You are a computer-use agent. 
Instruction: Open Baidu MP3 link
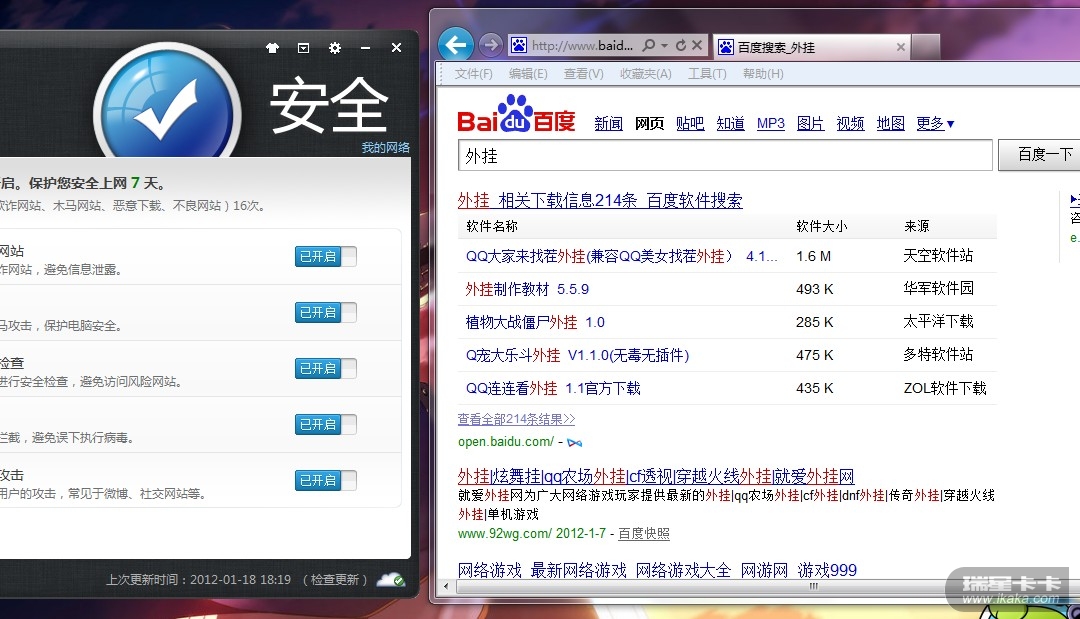click(771, 123)
